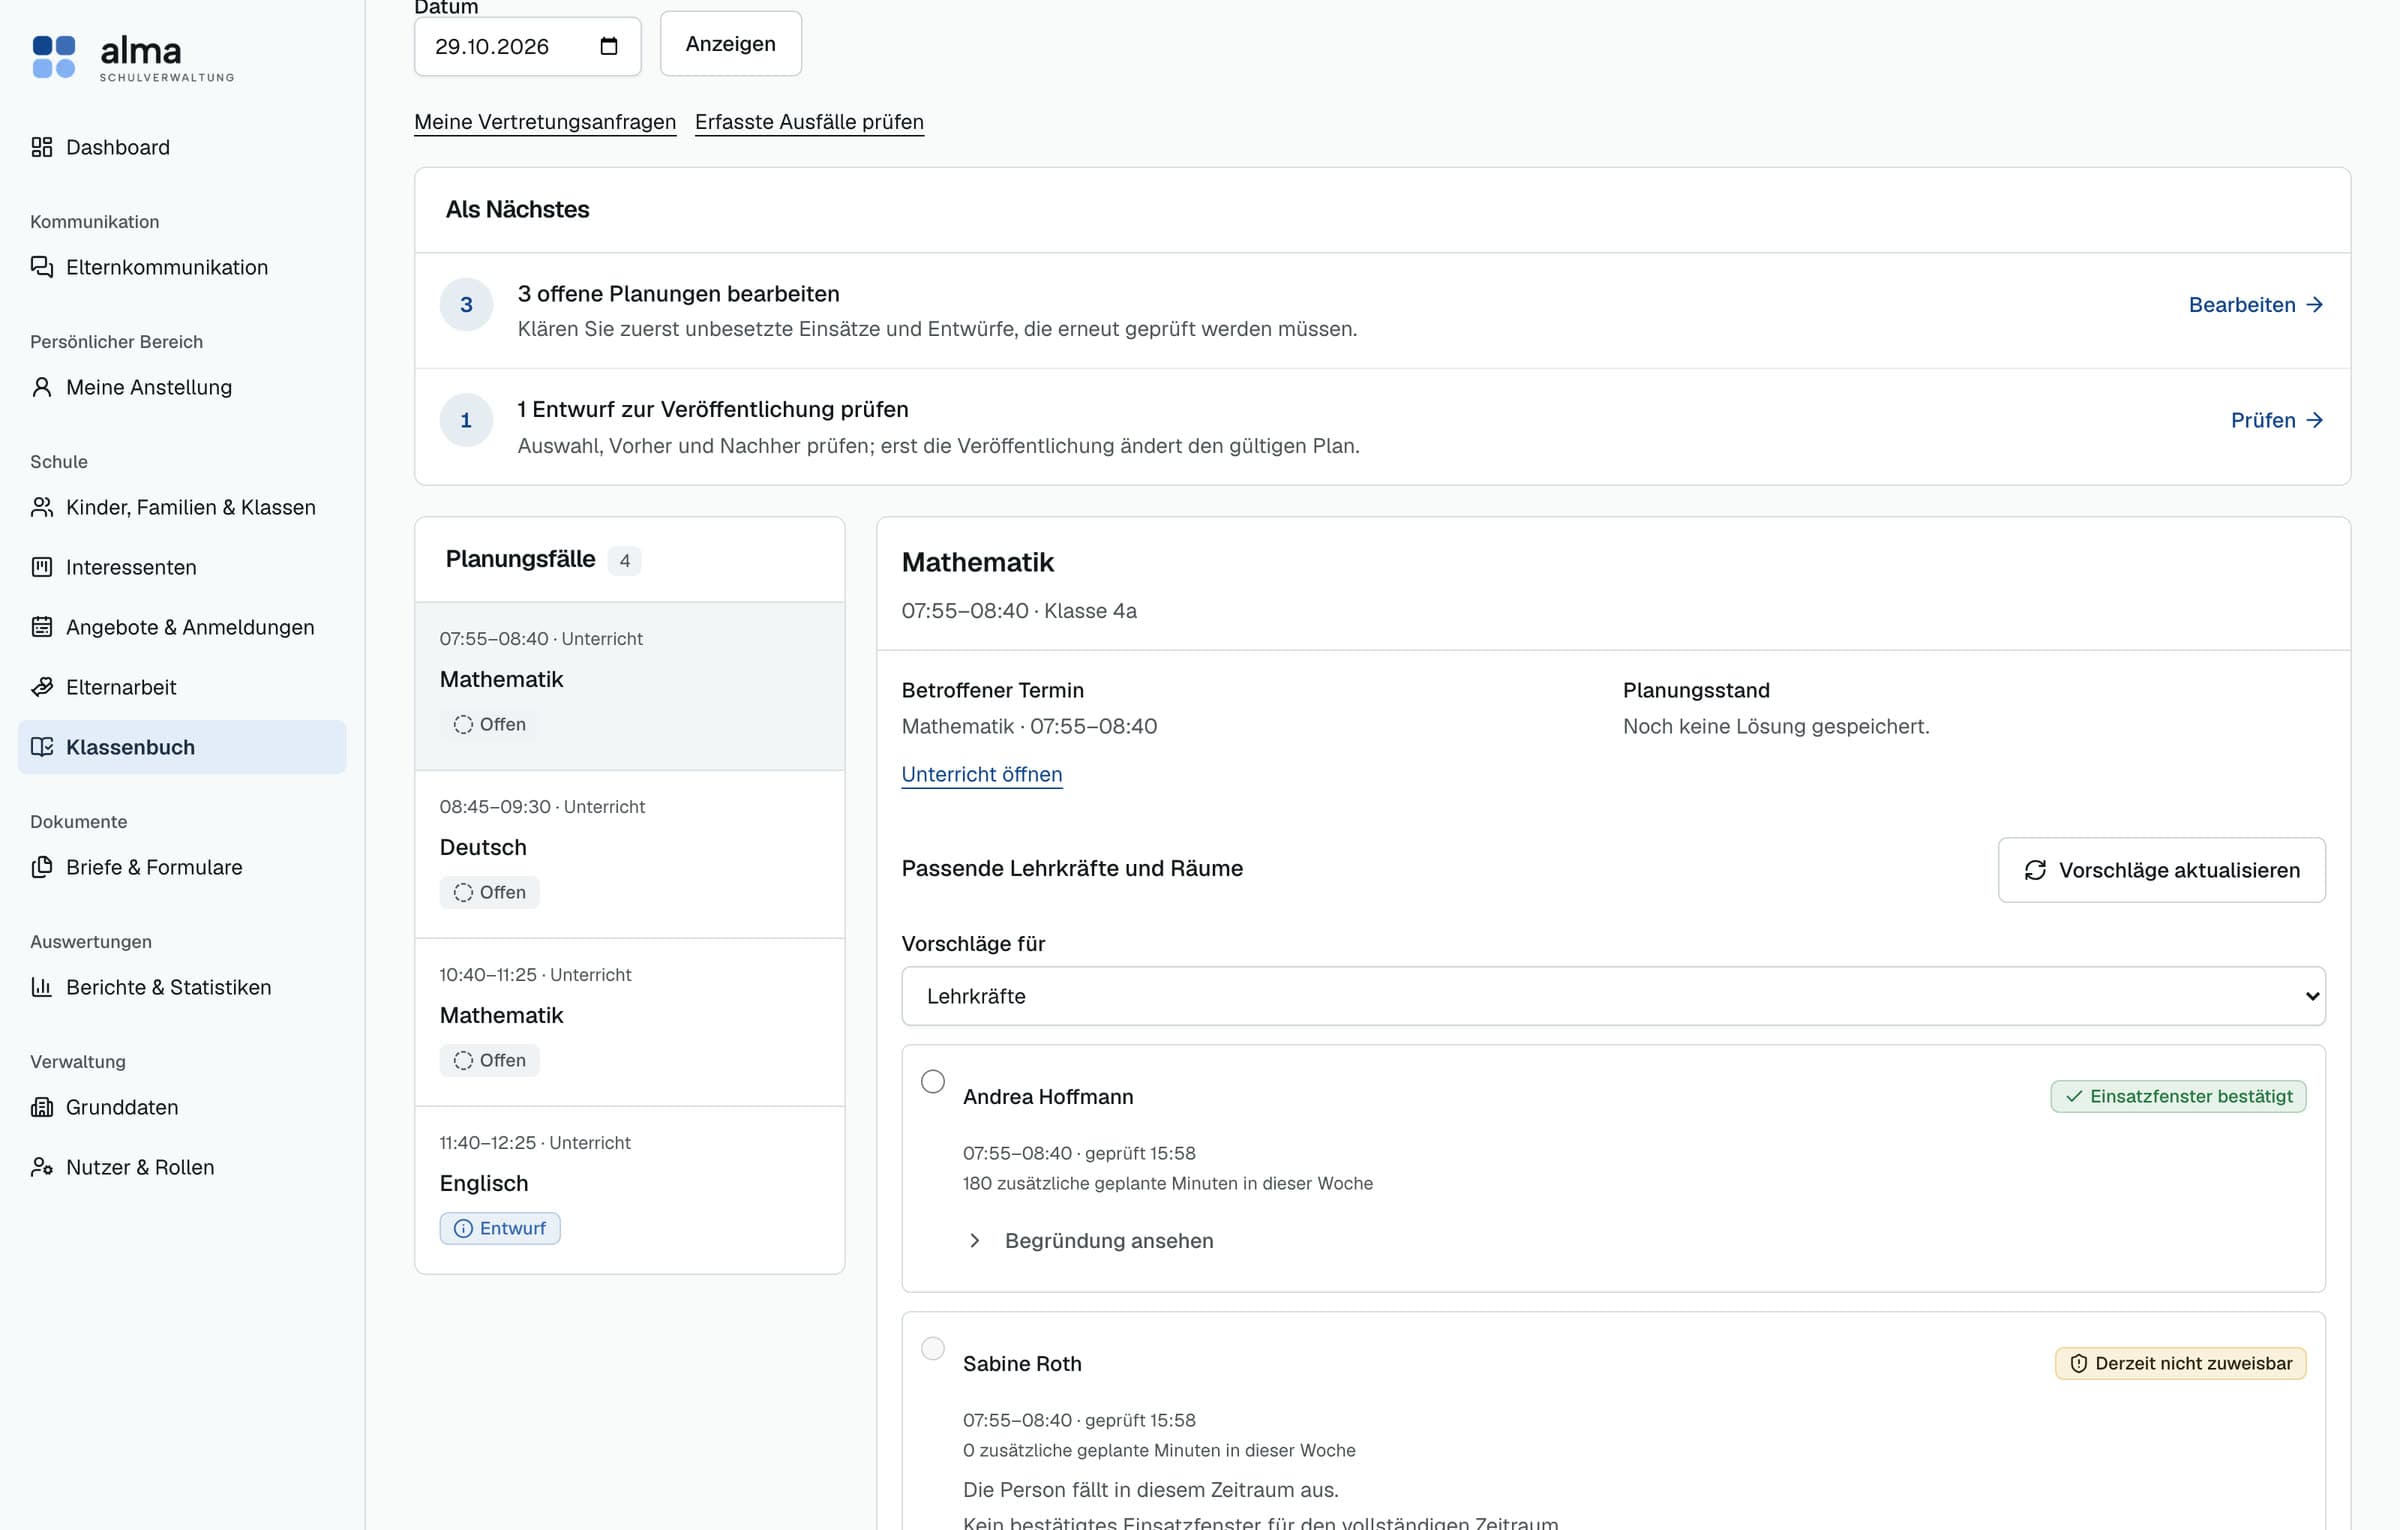This screenshot has height=1530, width=2400.
Task: Open the Vorschläge für Lehrkräfte dropdown
Action: (x=1613, y=996)
